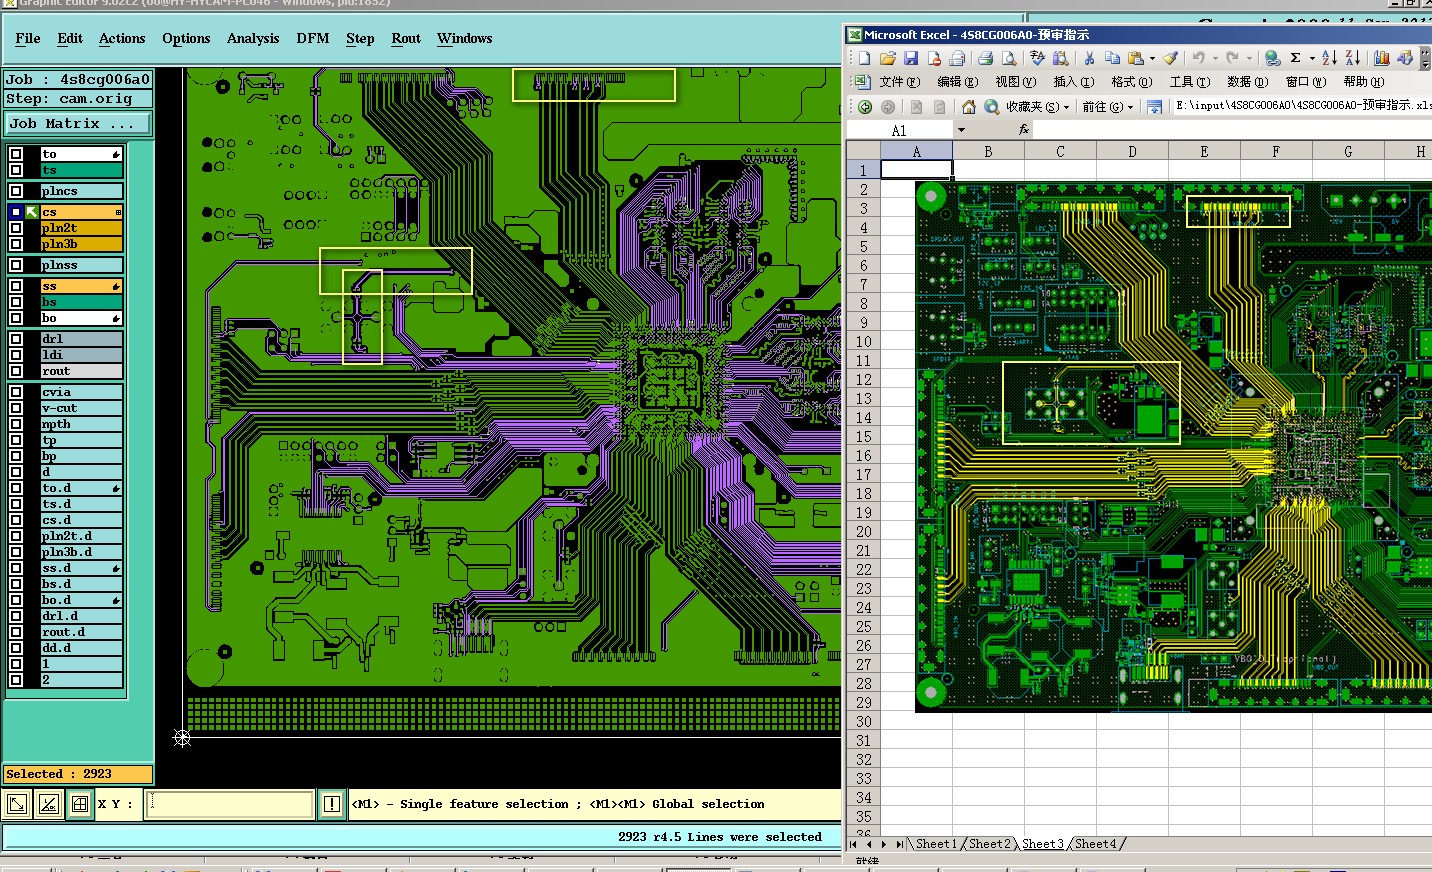Select layer pln3b name

81,244
